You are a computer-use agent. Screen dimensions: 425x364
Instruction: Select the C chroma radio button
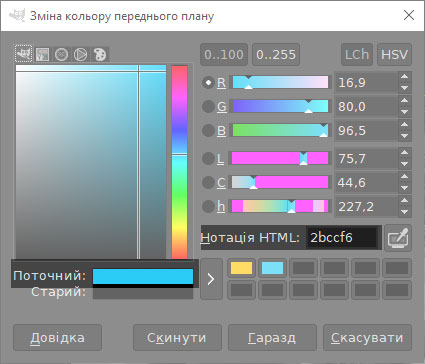(208, 182)
